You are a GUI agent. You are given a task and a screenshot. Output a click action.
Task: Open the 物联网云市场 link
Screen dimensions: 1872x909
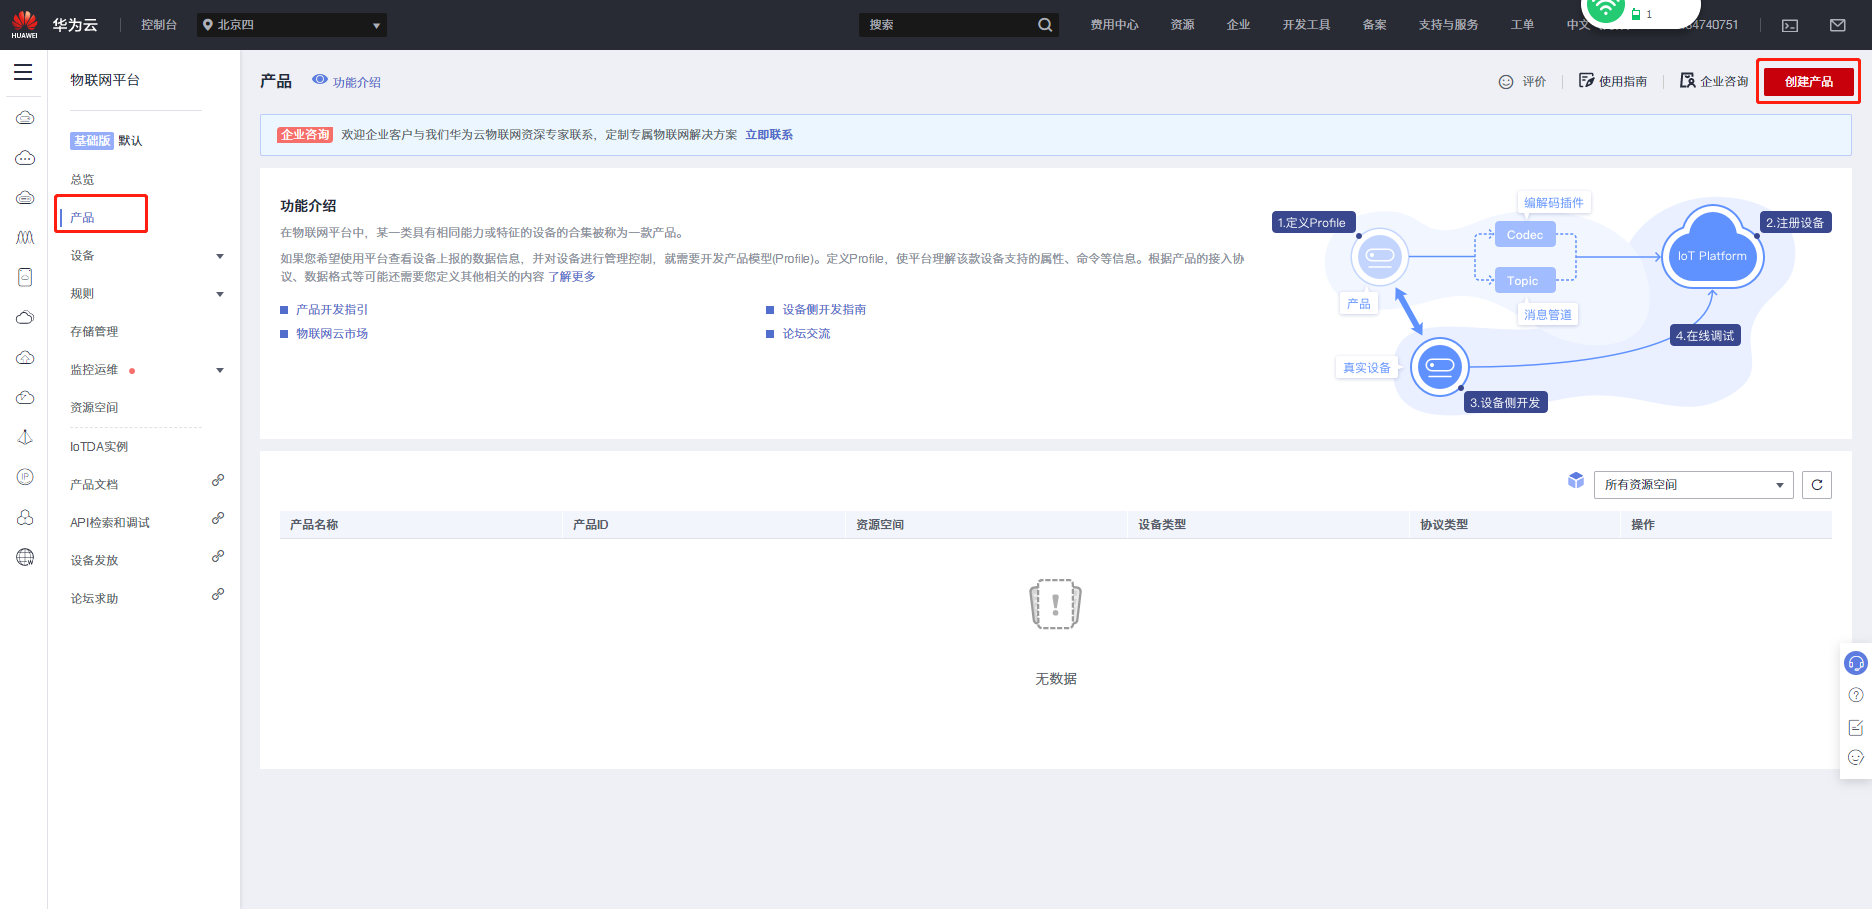click(x=332, y=334)
